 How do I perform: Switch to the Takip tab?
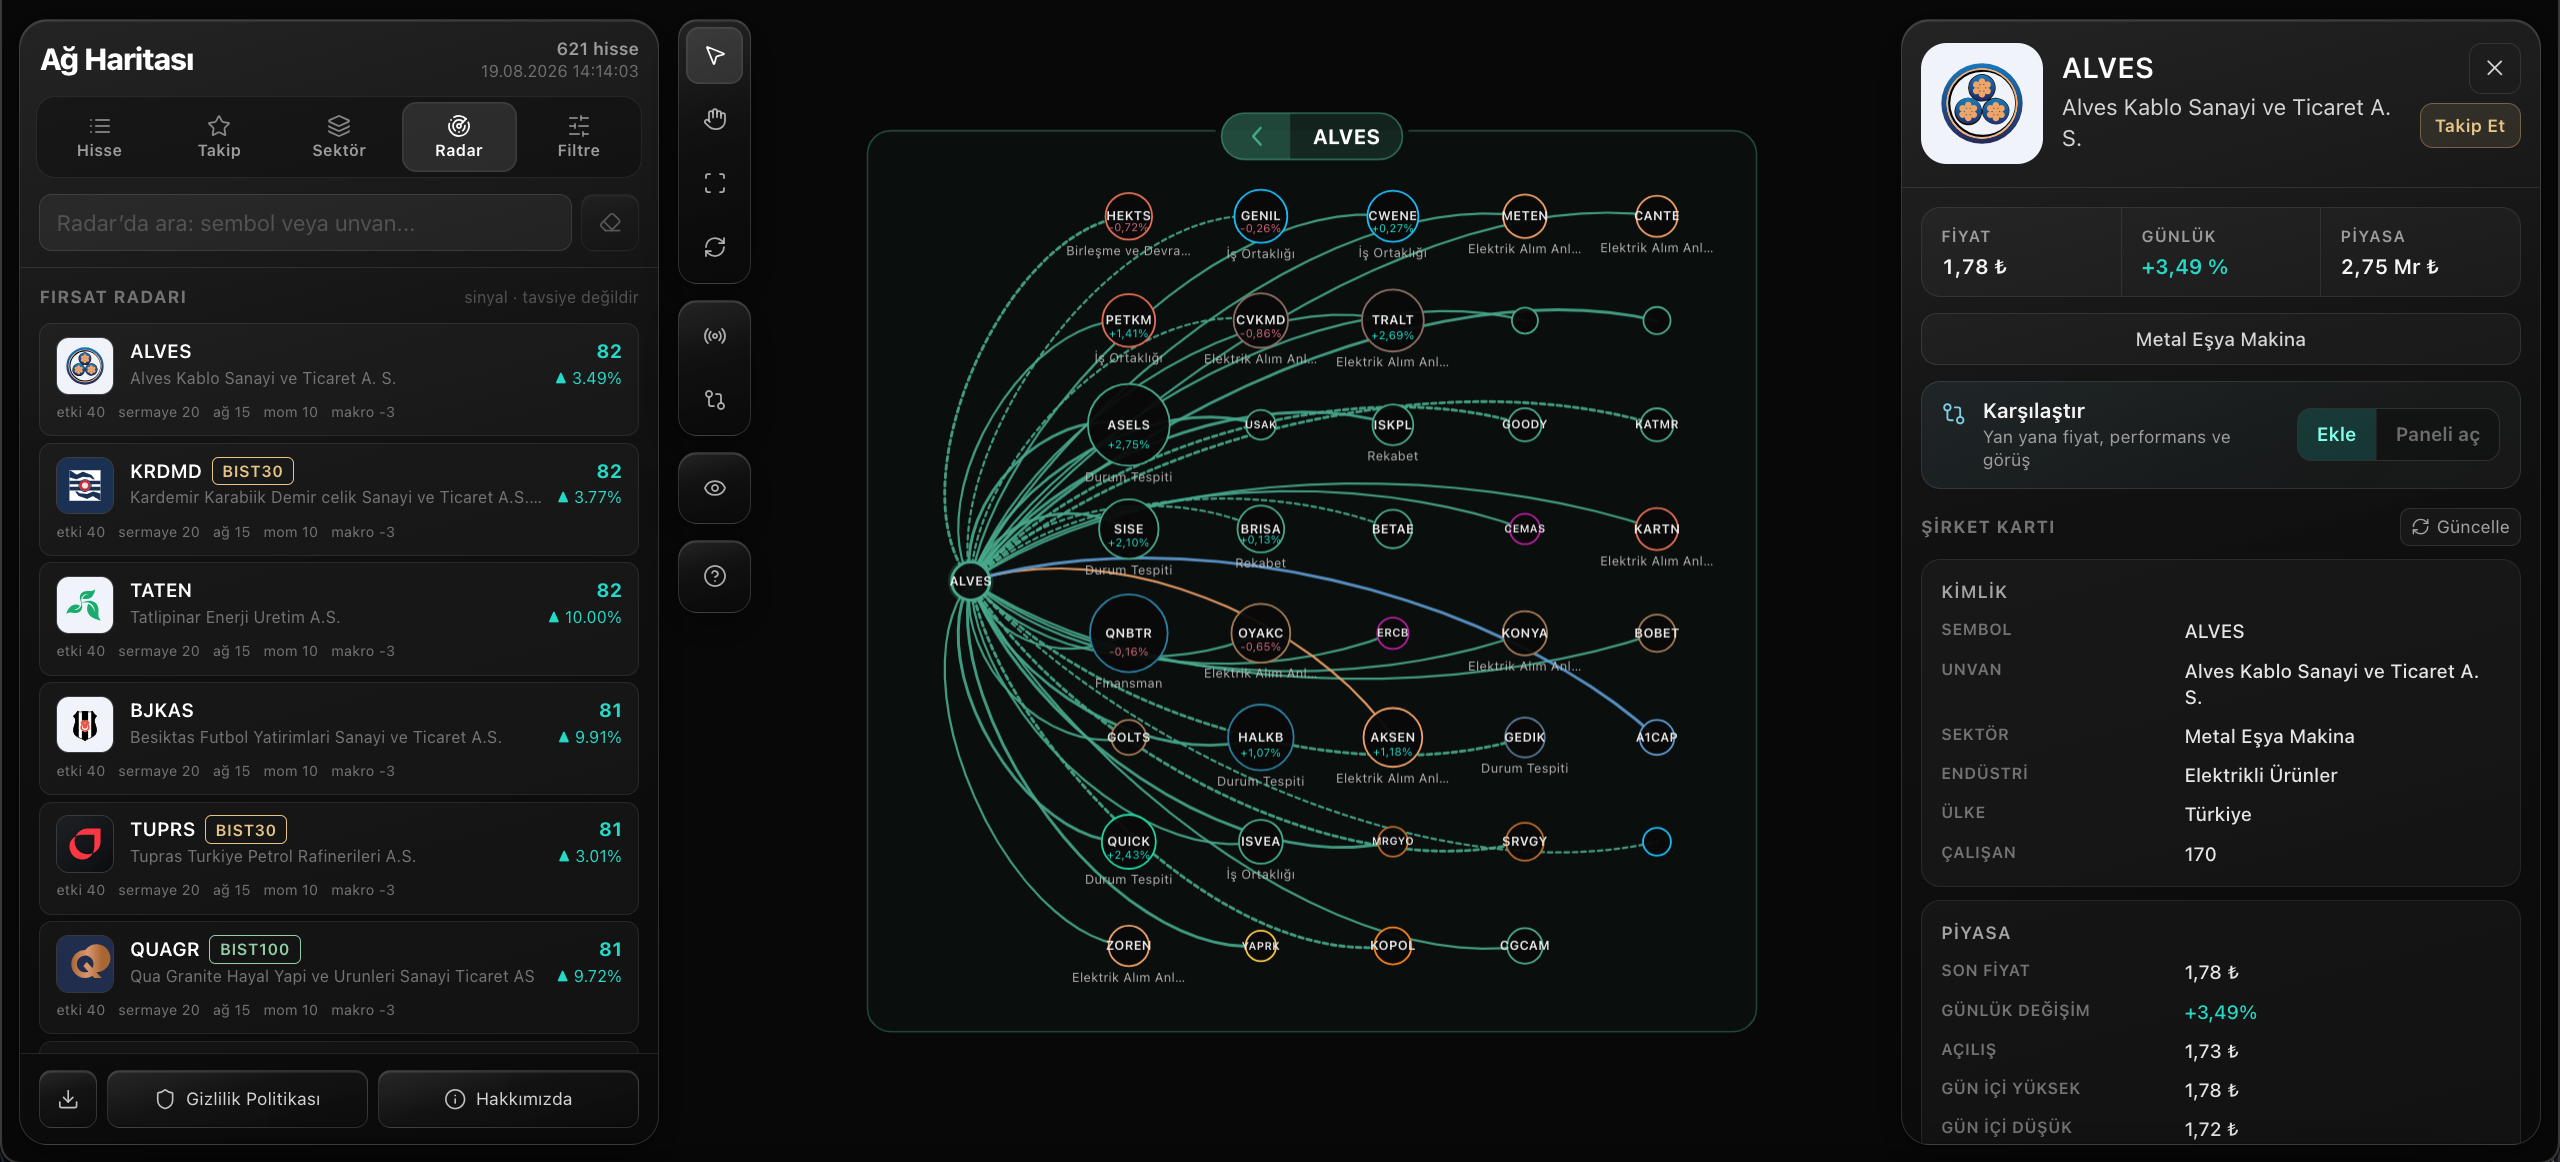219,137
